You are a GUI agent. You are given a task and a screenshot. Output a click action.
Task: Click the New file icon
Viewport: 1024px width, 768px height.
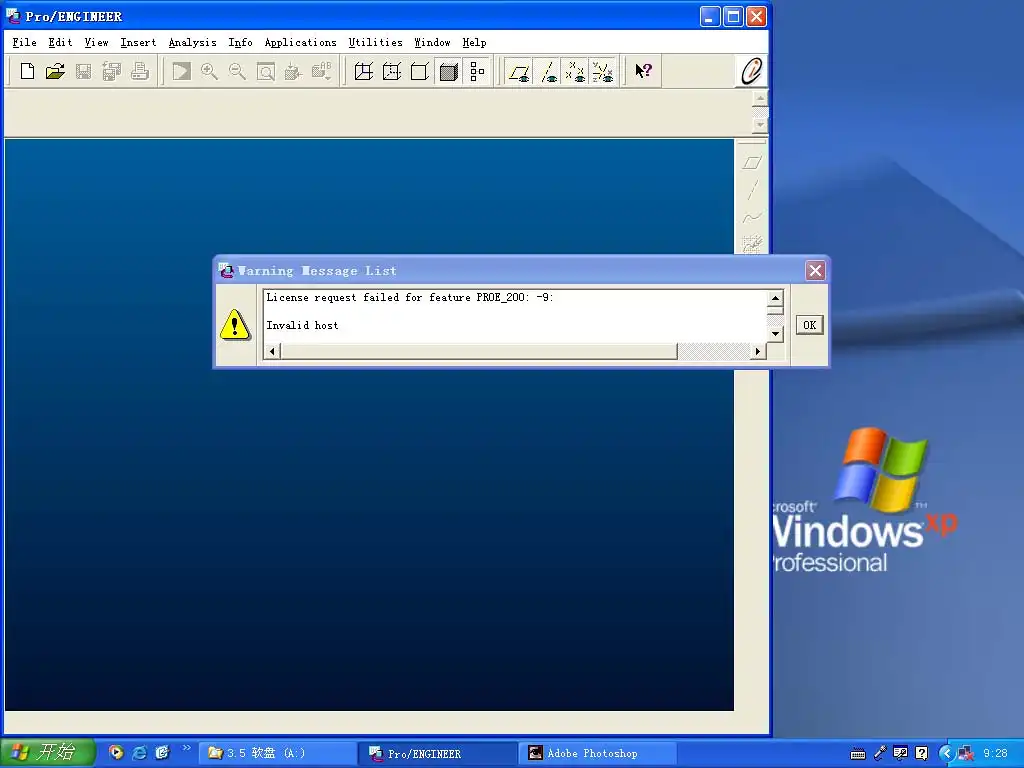click(x=27, y=71)
